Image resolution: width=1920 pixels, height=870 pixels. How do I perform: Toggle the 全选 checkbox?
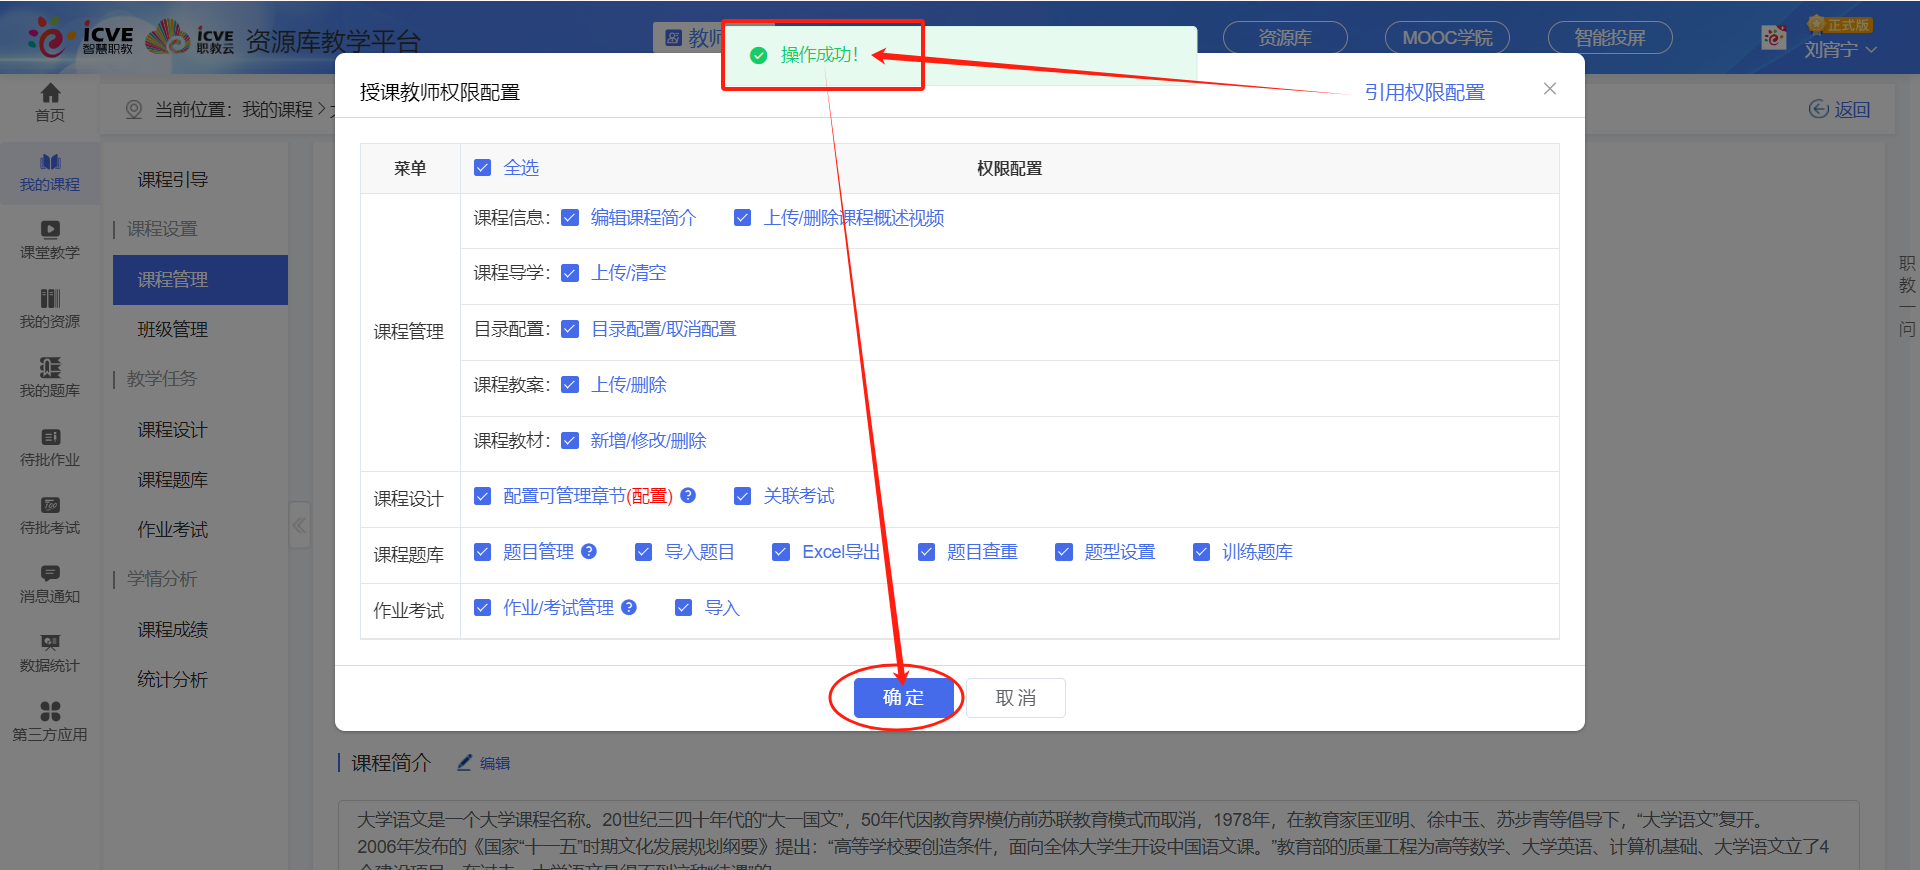(x=483, y=168)
